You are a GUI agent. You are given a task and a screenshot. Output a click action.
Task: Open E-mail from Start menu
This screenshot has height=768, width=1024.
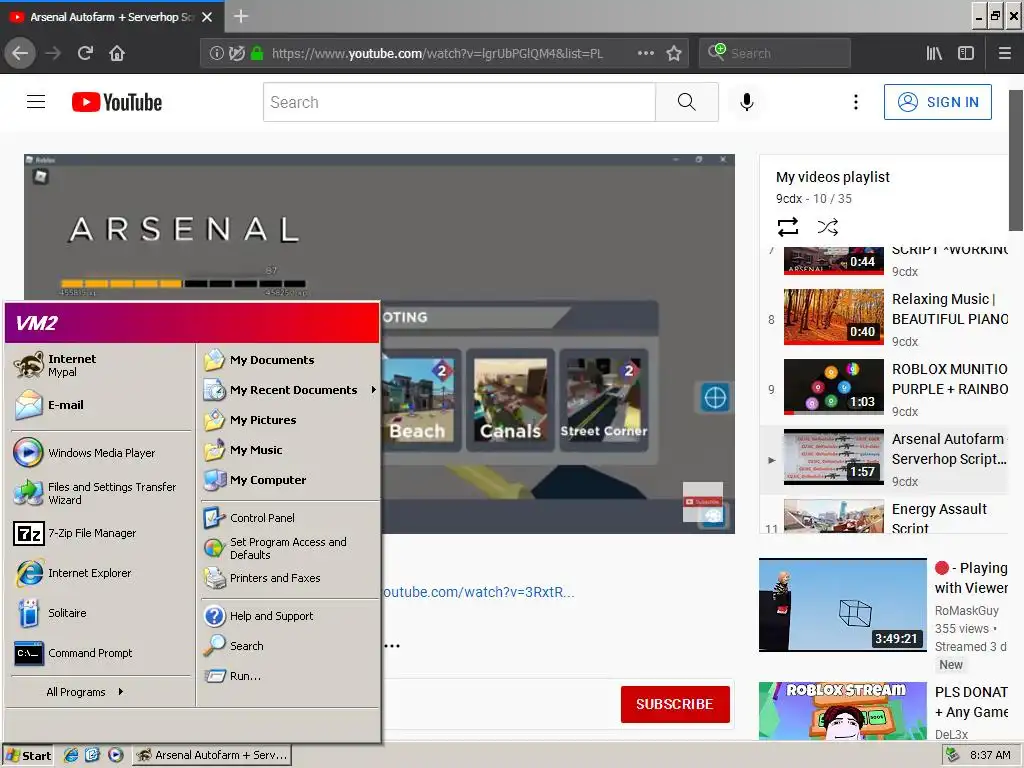[101, 405]
